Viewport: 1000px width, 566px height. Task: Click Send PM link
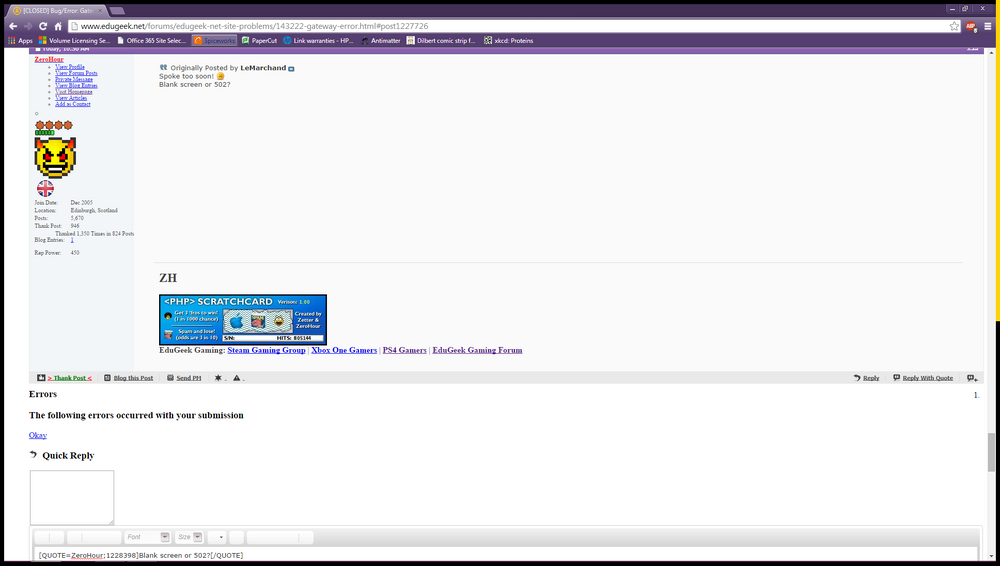[189, 378]
